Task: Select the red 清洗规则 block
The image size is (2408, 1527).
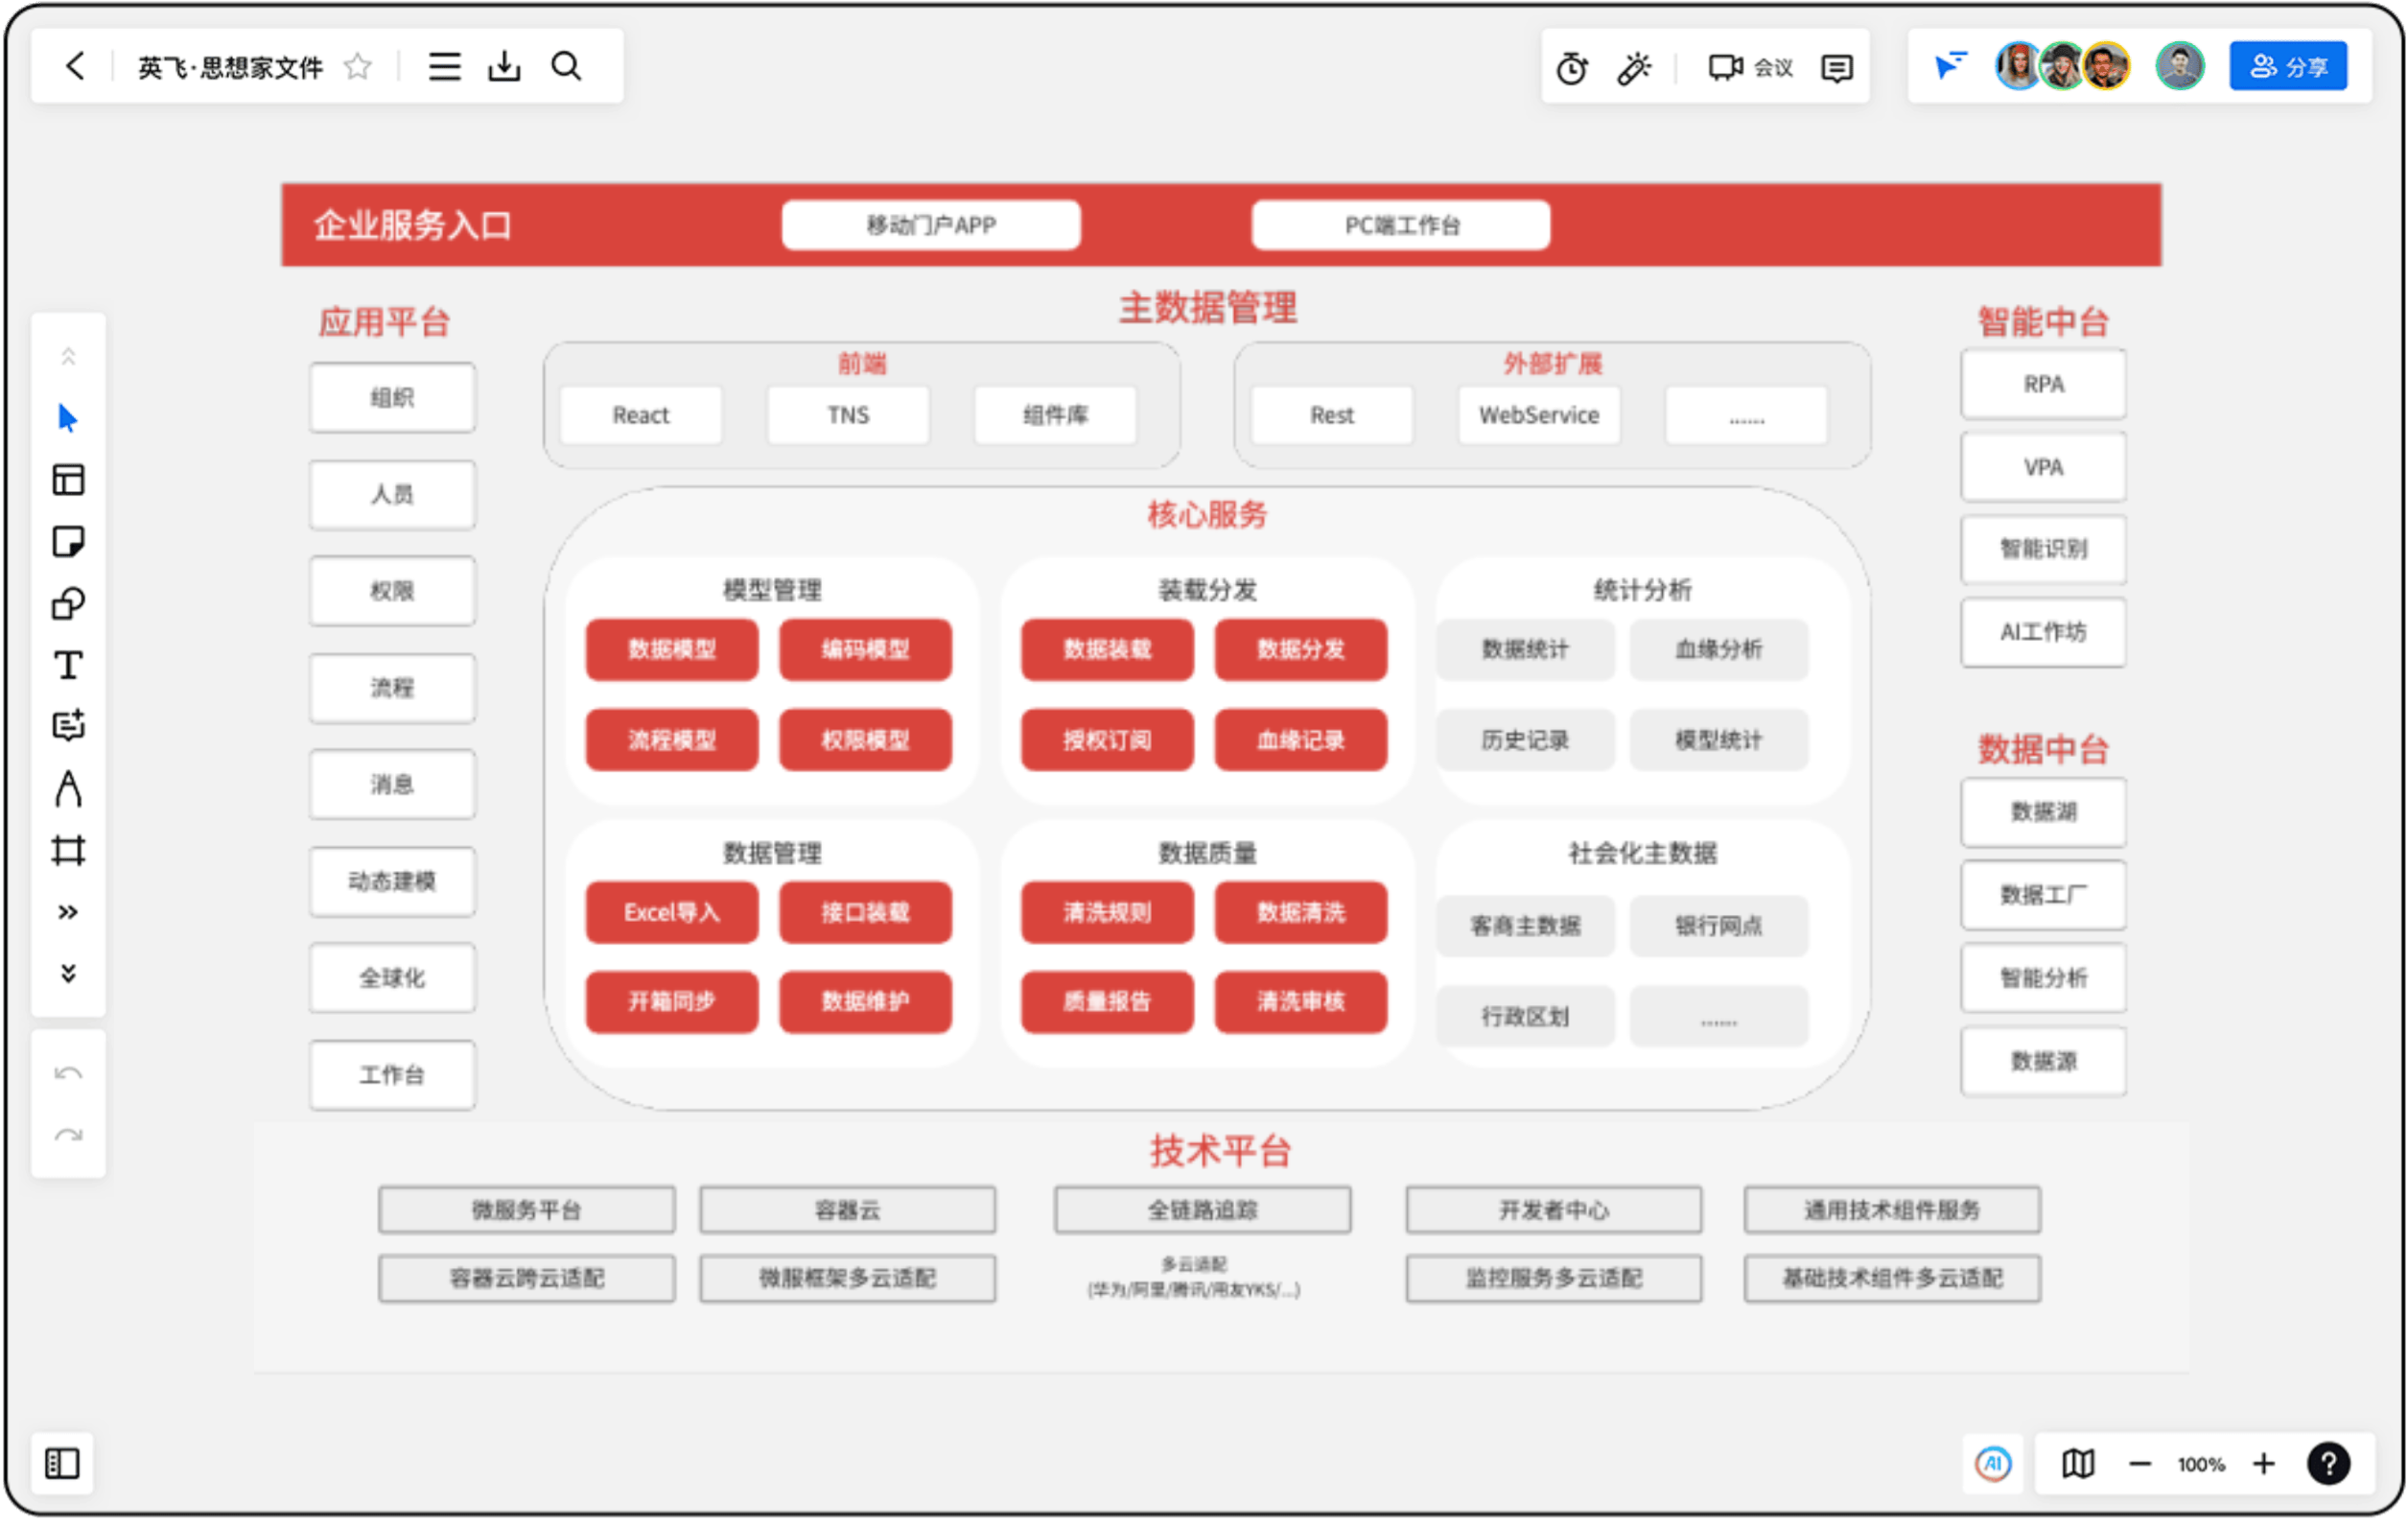Action: pos(1107,912)
